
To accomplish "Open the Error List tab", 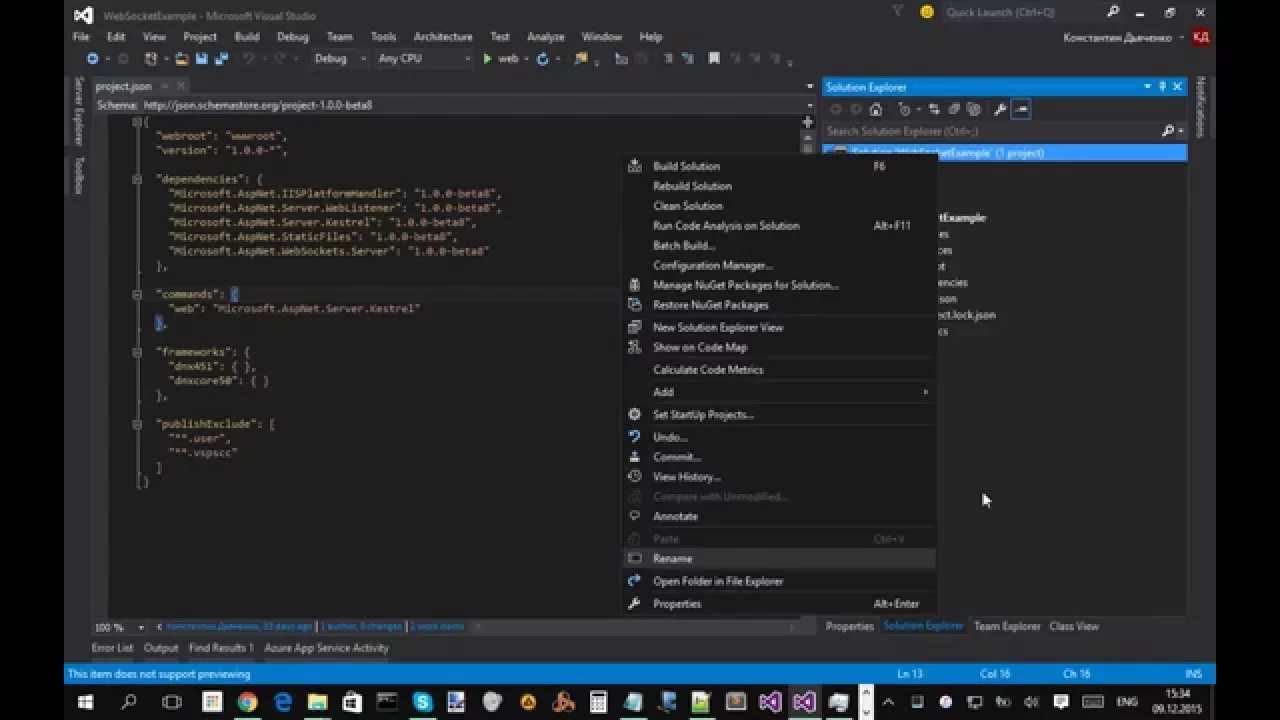I will [112, 648].
